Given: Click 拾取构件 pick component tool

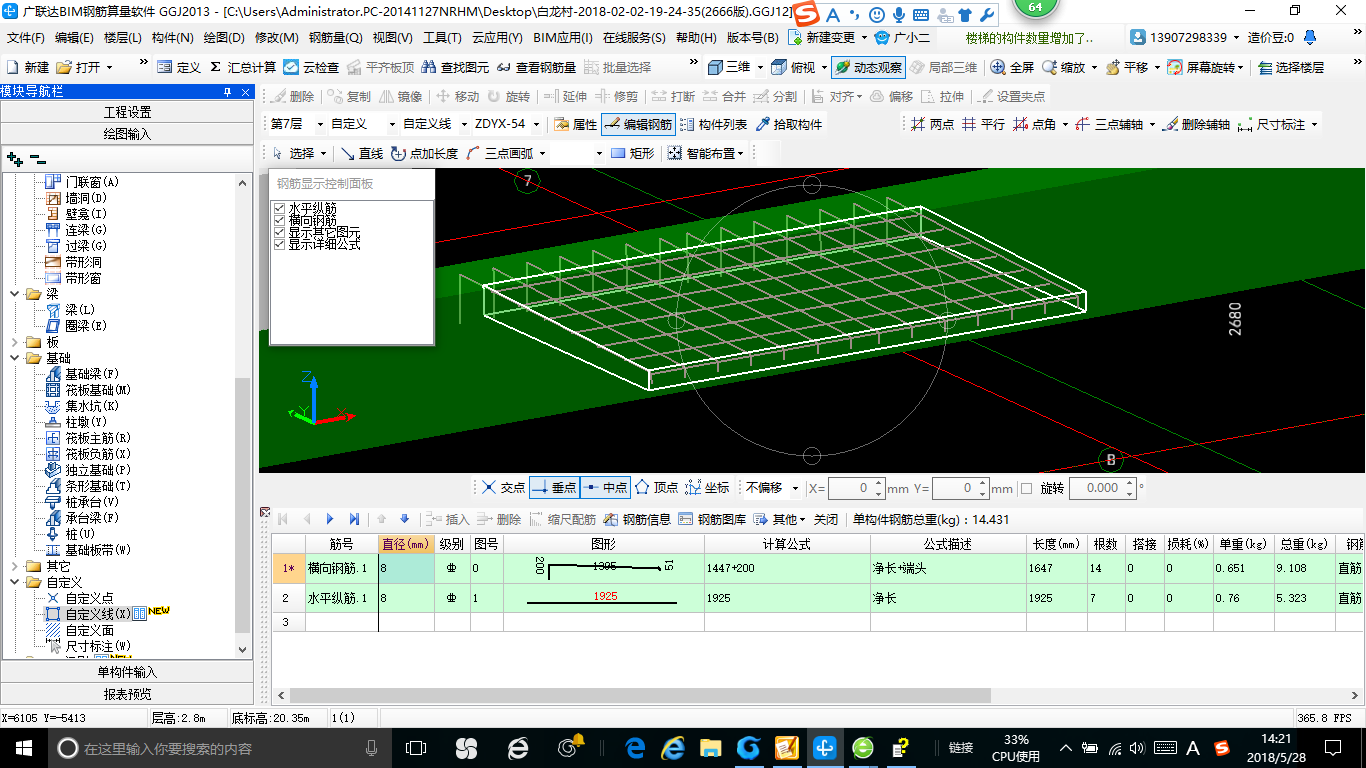Looking at the screenshot, I should (789, 125).
